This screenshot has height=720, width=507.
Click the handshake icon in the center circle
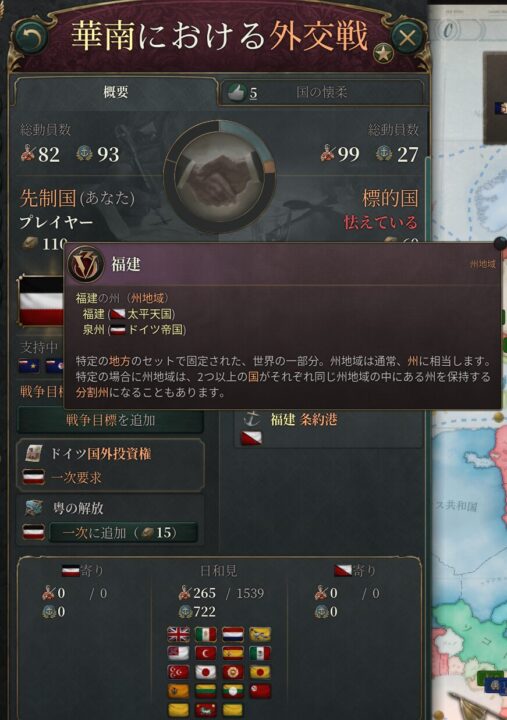point(219,177)
